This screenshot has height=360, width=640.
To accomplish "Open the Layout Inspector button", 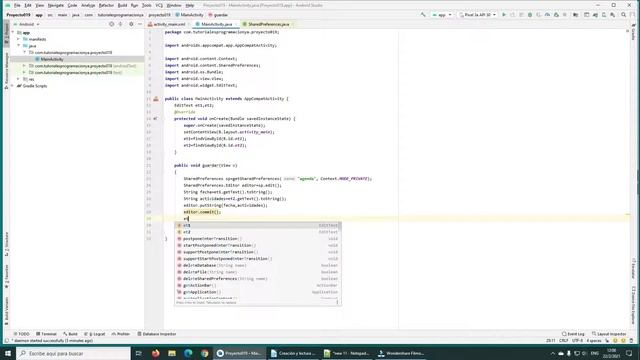I will coord(609,334).
